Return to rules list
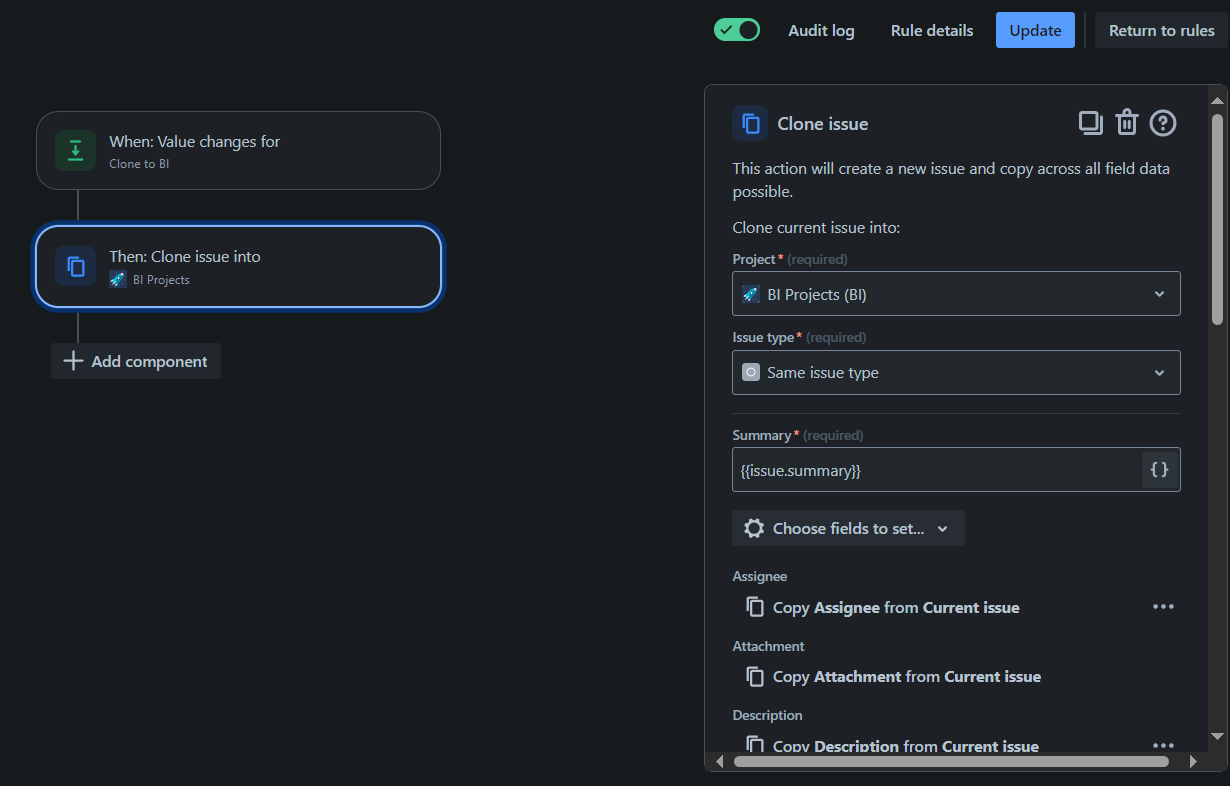 [x=1161, y=30]
